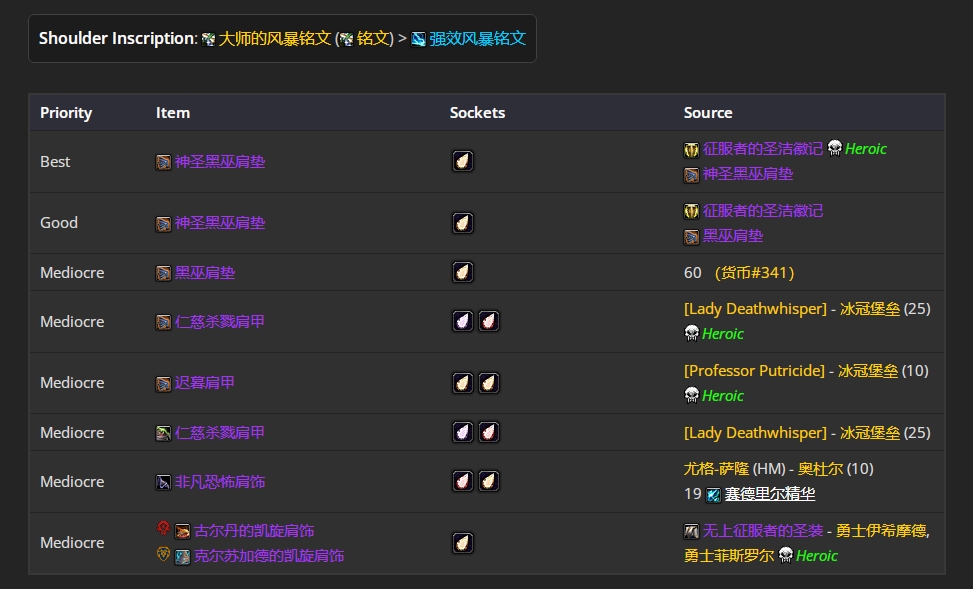Click the scroll icon beside 大师的风暴铭文
Image resolution: width=973 pixels, height=589 pixels.
[207, 38]
